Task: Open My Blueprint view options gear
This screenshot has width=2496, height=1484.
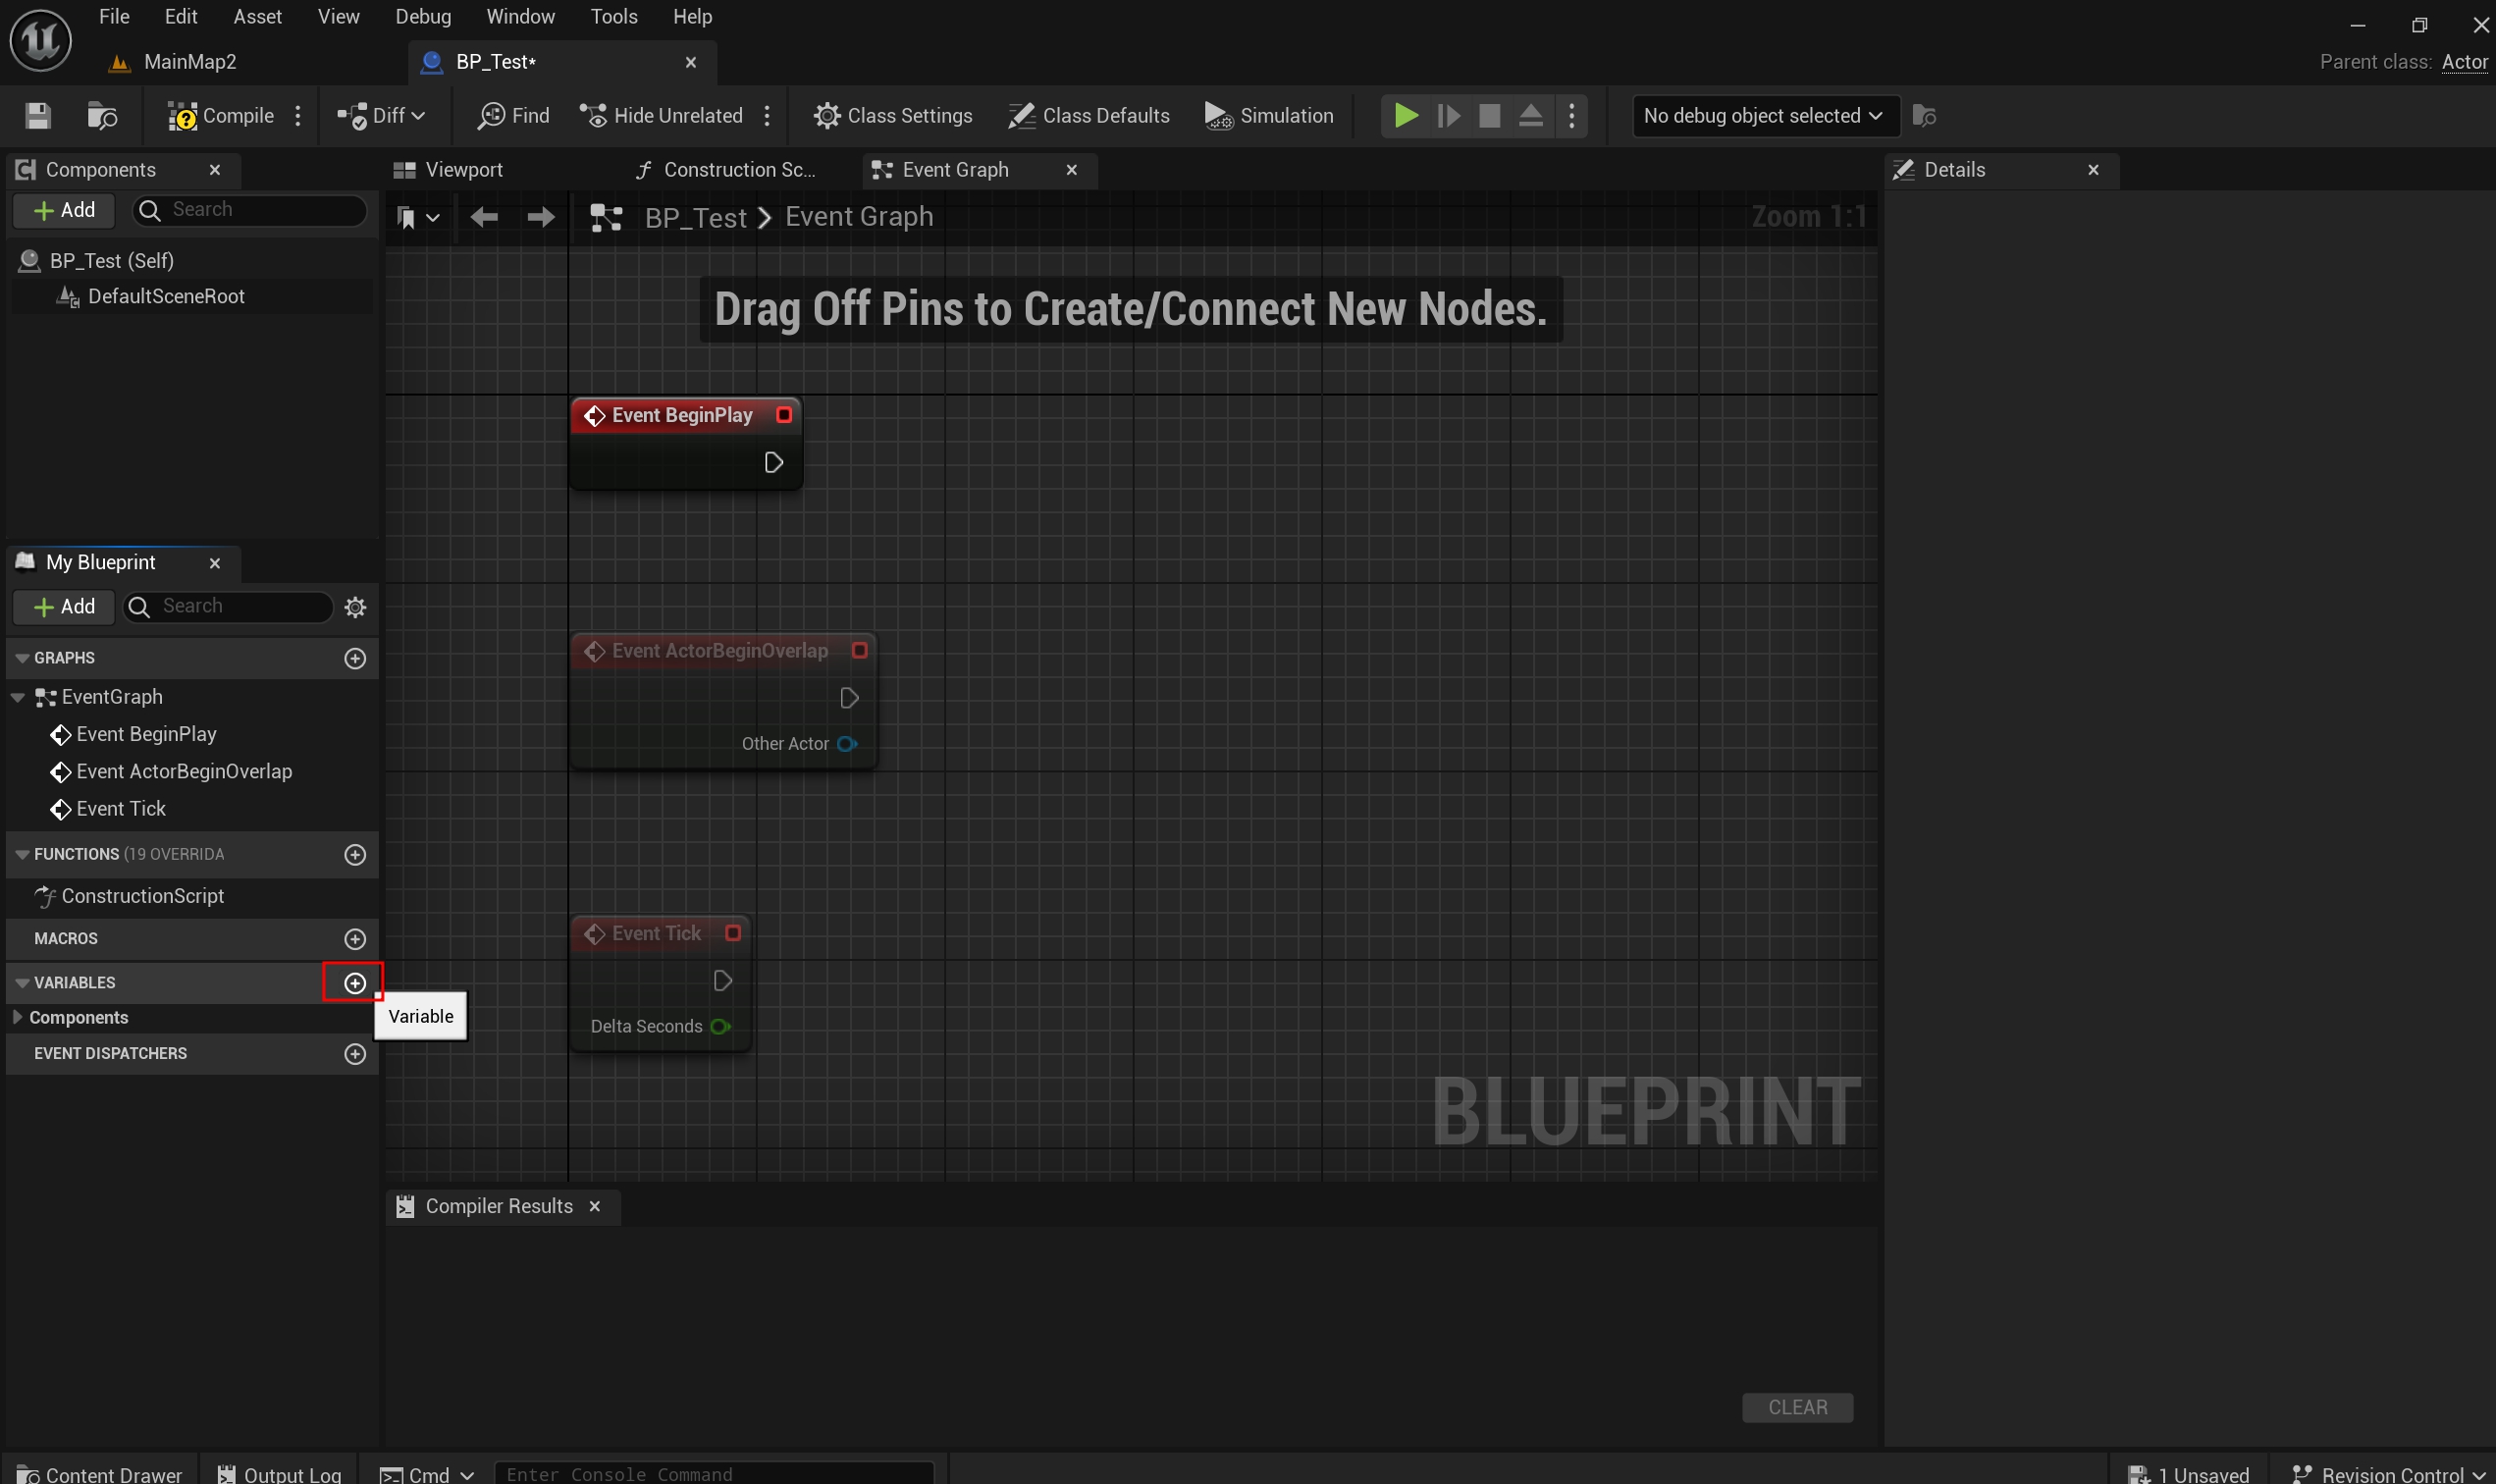Action: pos(355,607)
